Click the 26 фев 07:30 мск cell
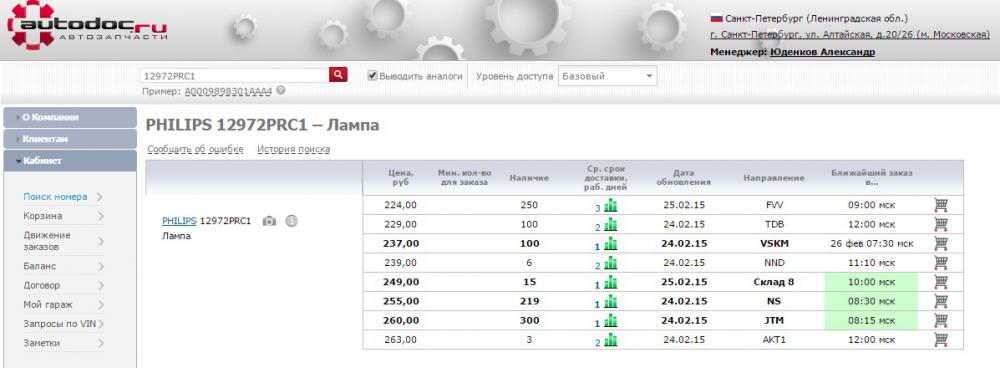Screen dimensions: 1000x368 click(871, 244)
